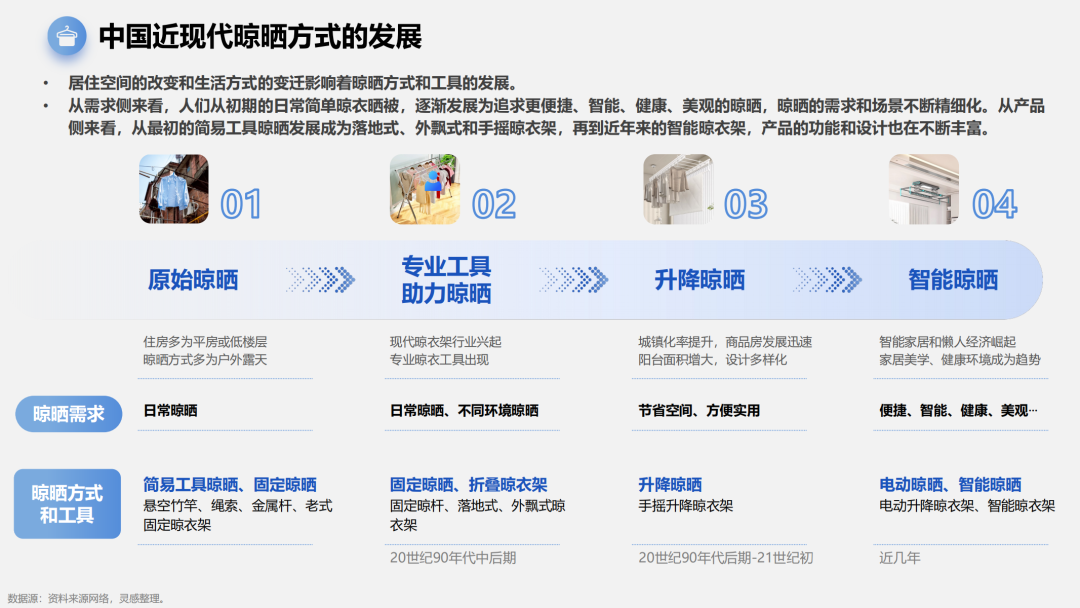Click the chevron arrows after 原始晾晒
Image resolution: width=1080 pixels, height=608 pixels.
pos(320,280)
